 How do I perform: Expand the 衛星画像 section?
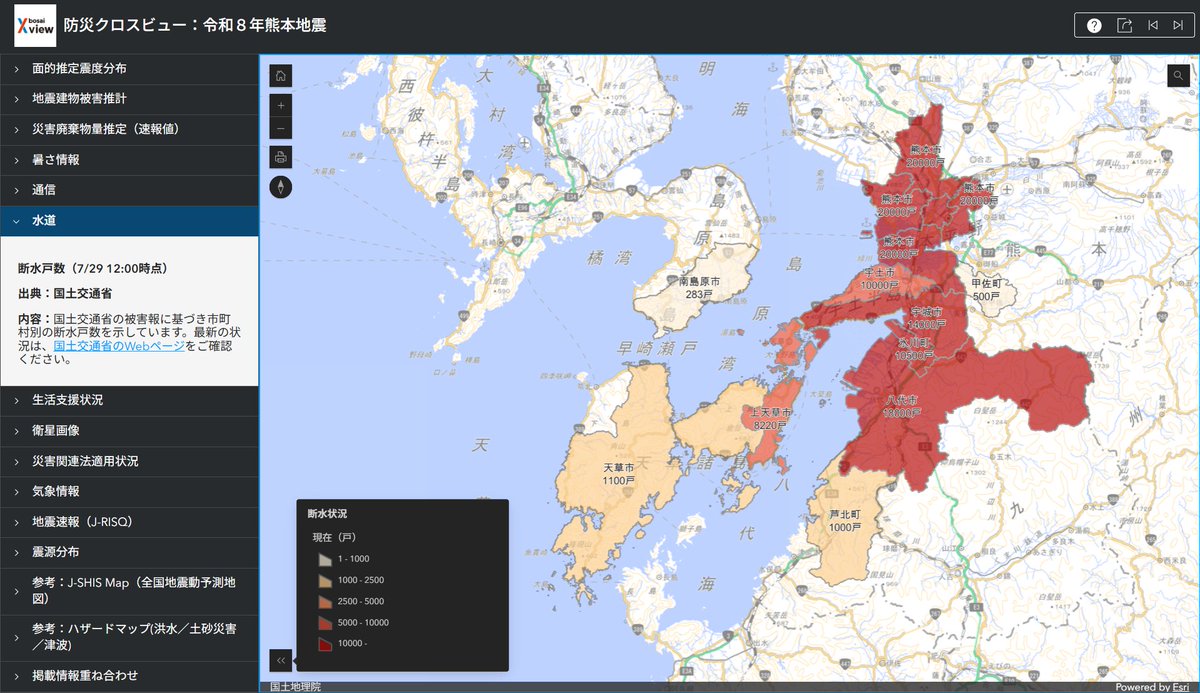click(129, 431)
